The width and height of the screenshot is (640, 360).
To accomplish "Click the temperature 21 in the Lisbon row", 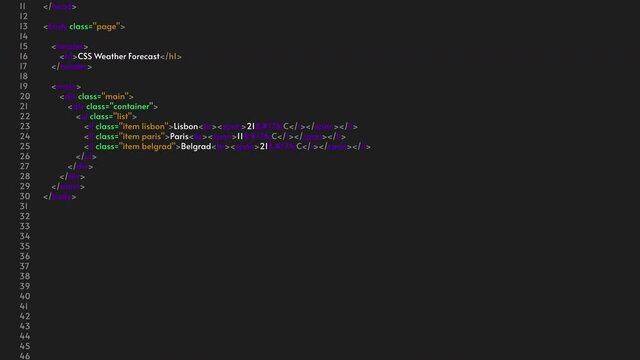I will (x=251, y=127).
